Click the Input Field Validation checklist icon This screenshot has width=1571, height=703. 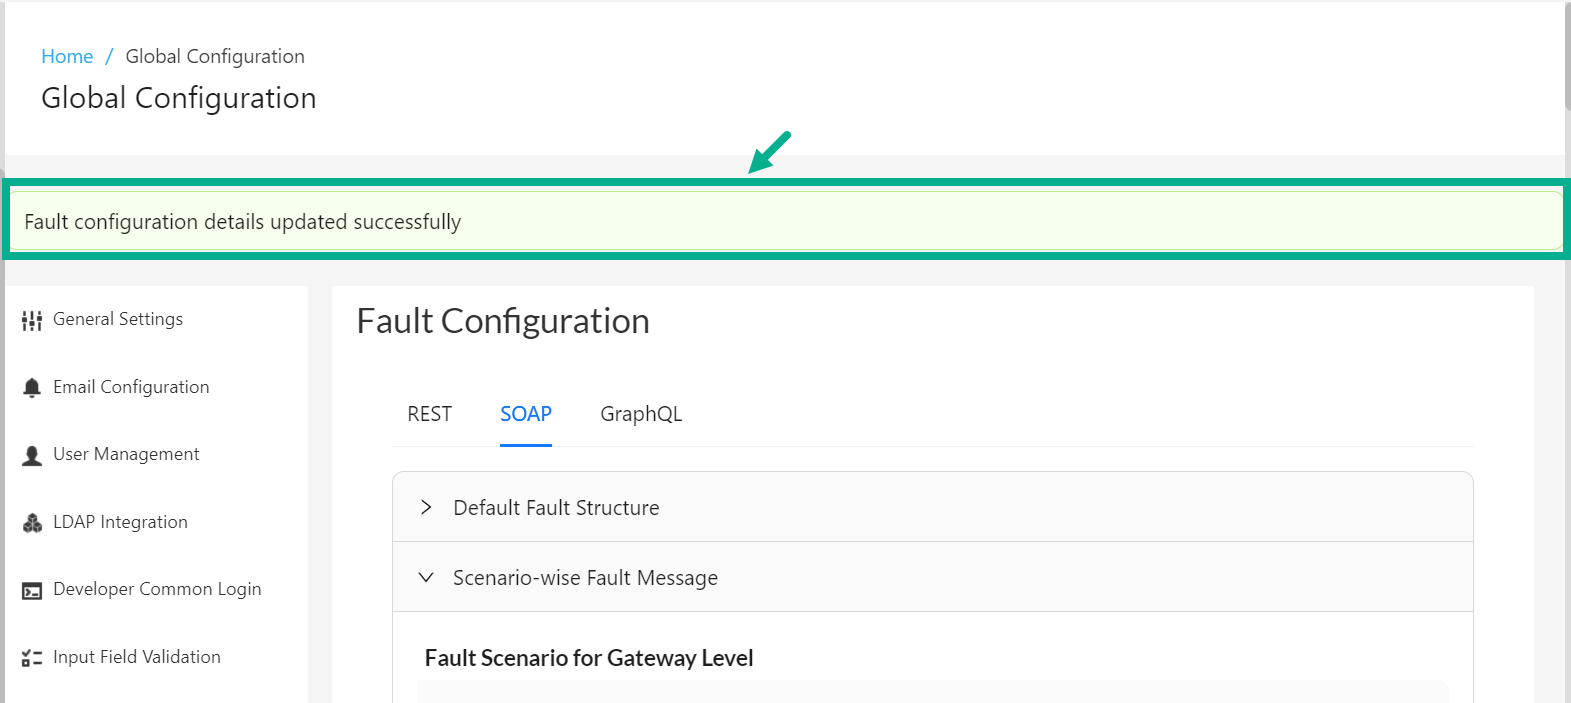click(31, 657)
